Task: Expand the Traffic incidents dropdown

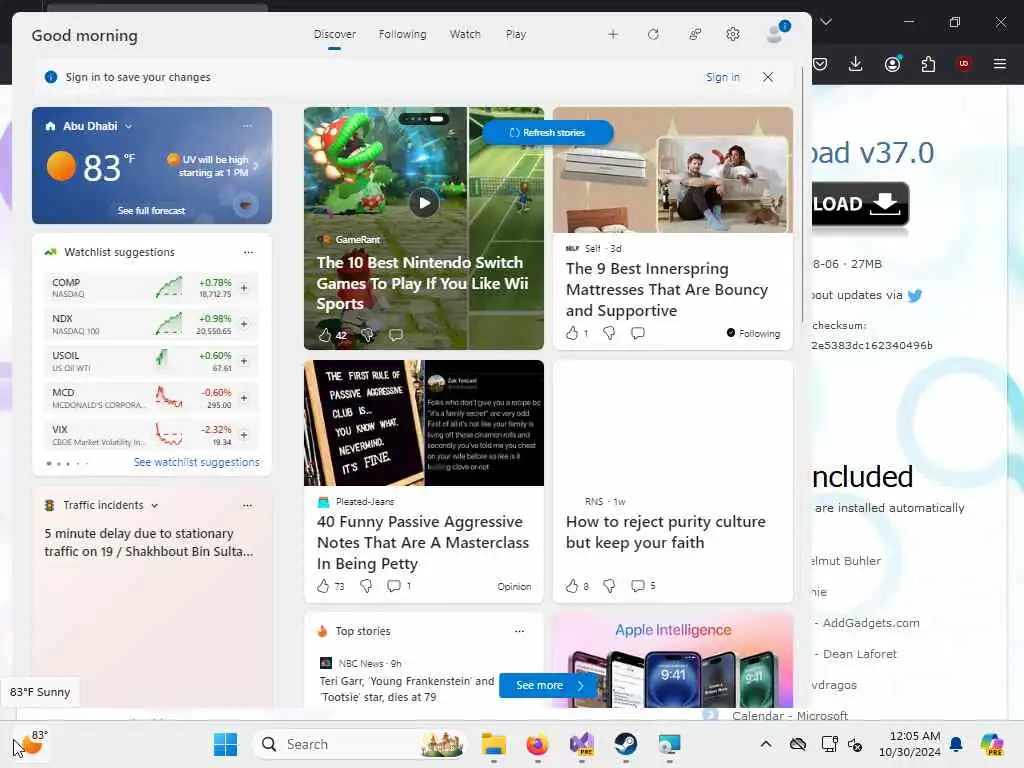Action: tap(155, 505)
